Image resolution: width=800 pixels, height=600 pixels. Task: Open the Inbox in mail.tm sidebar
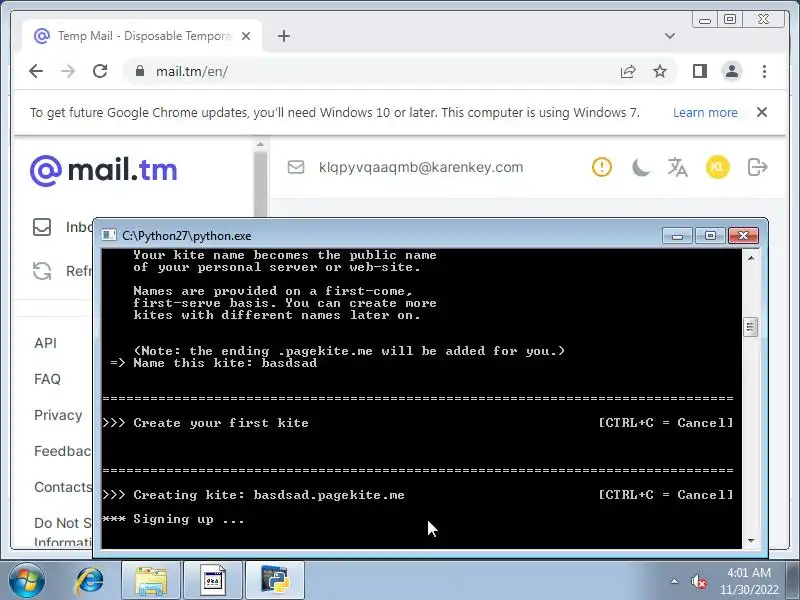(x=63, y=227)
